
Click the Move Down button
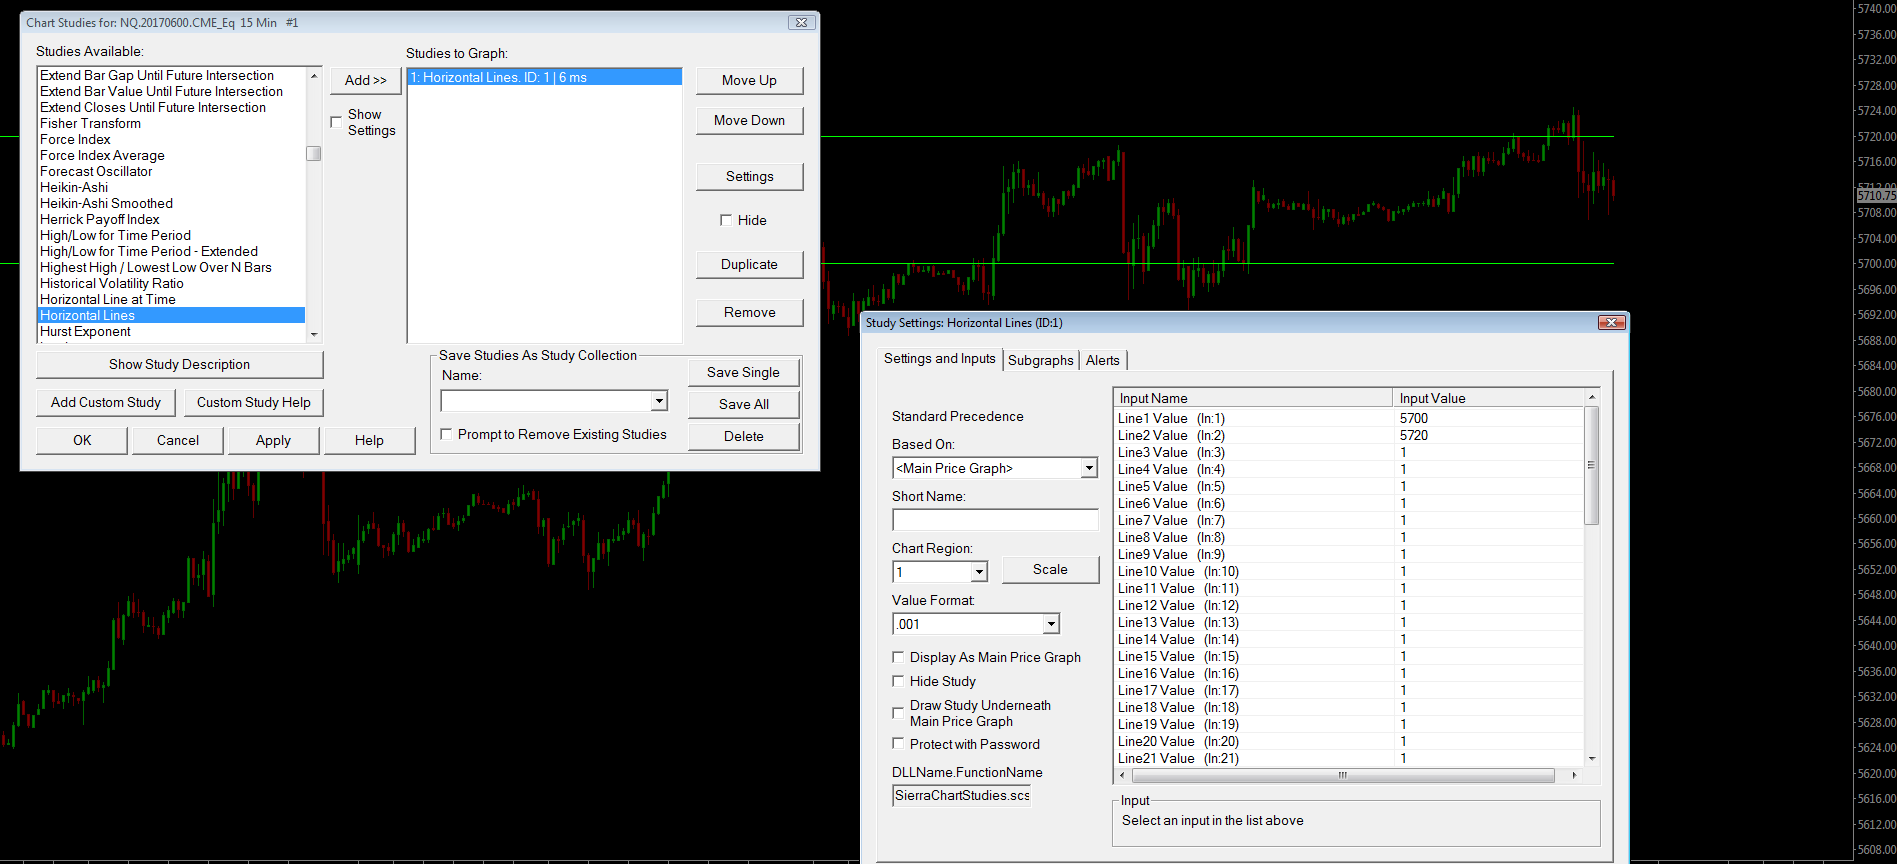pos(749,120)
